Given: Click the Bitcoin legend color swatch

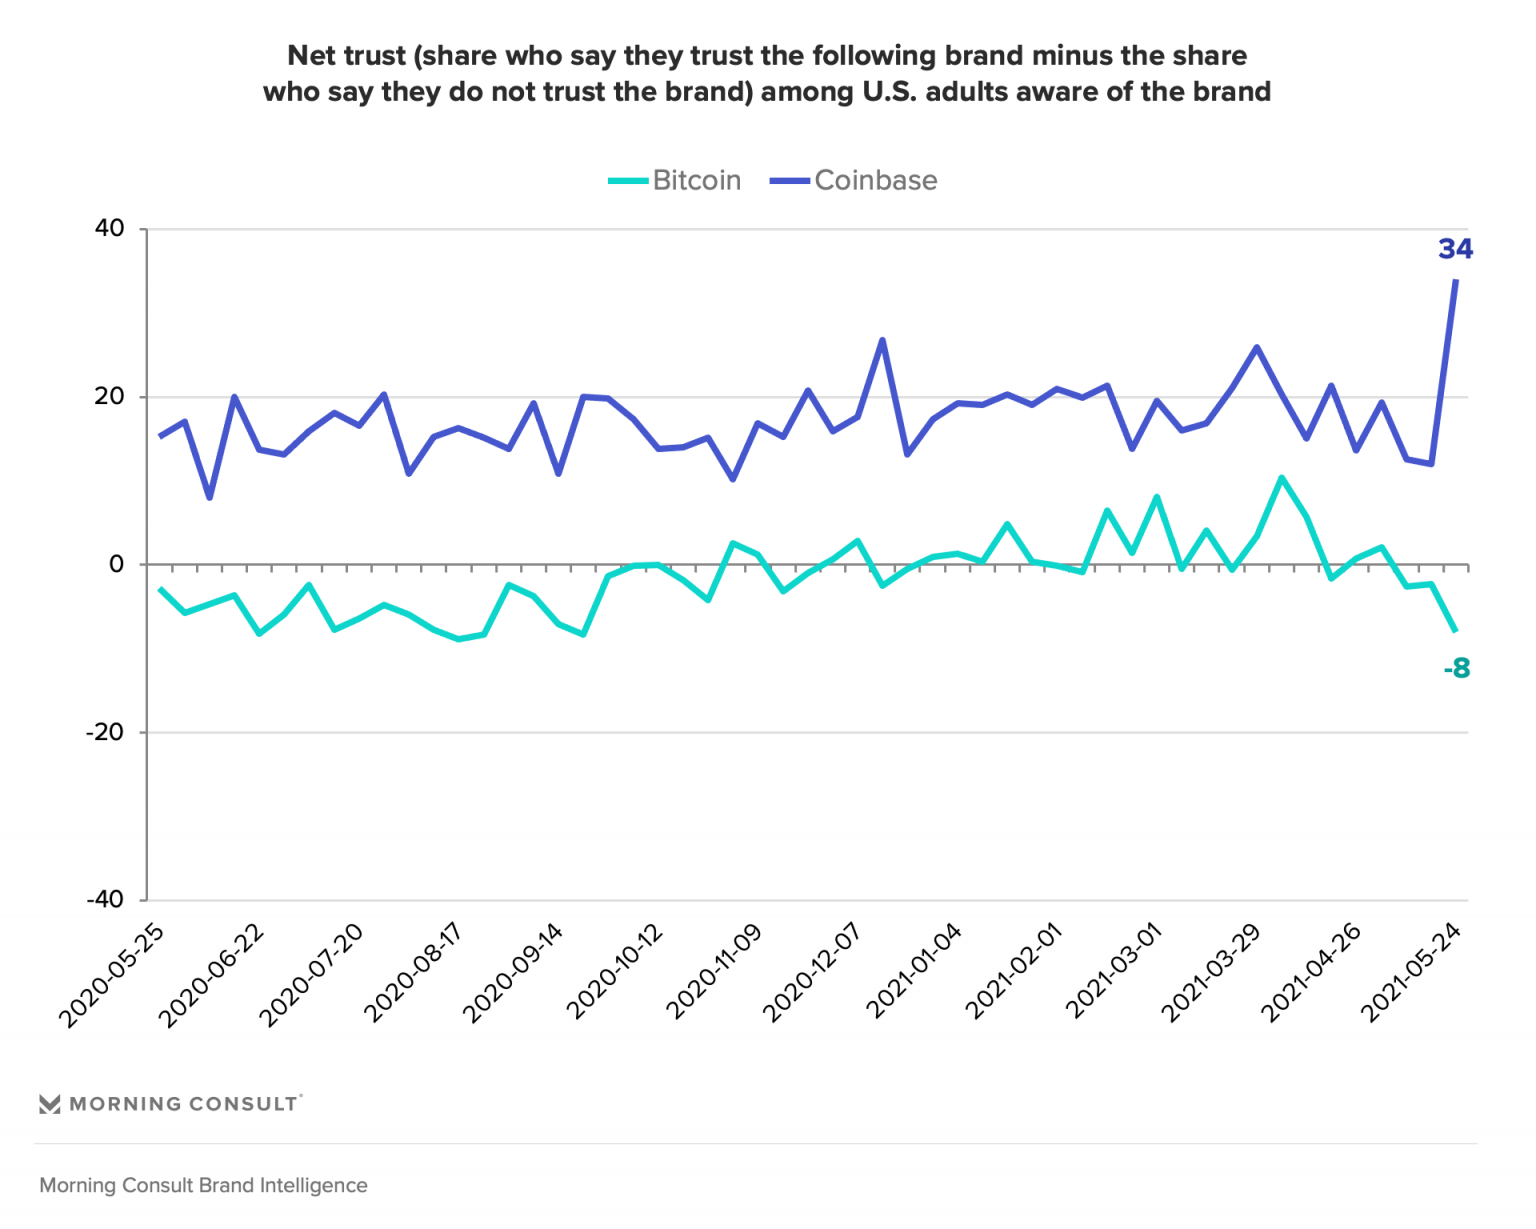Looking at the screenshot, I should [x=628, y=181].
